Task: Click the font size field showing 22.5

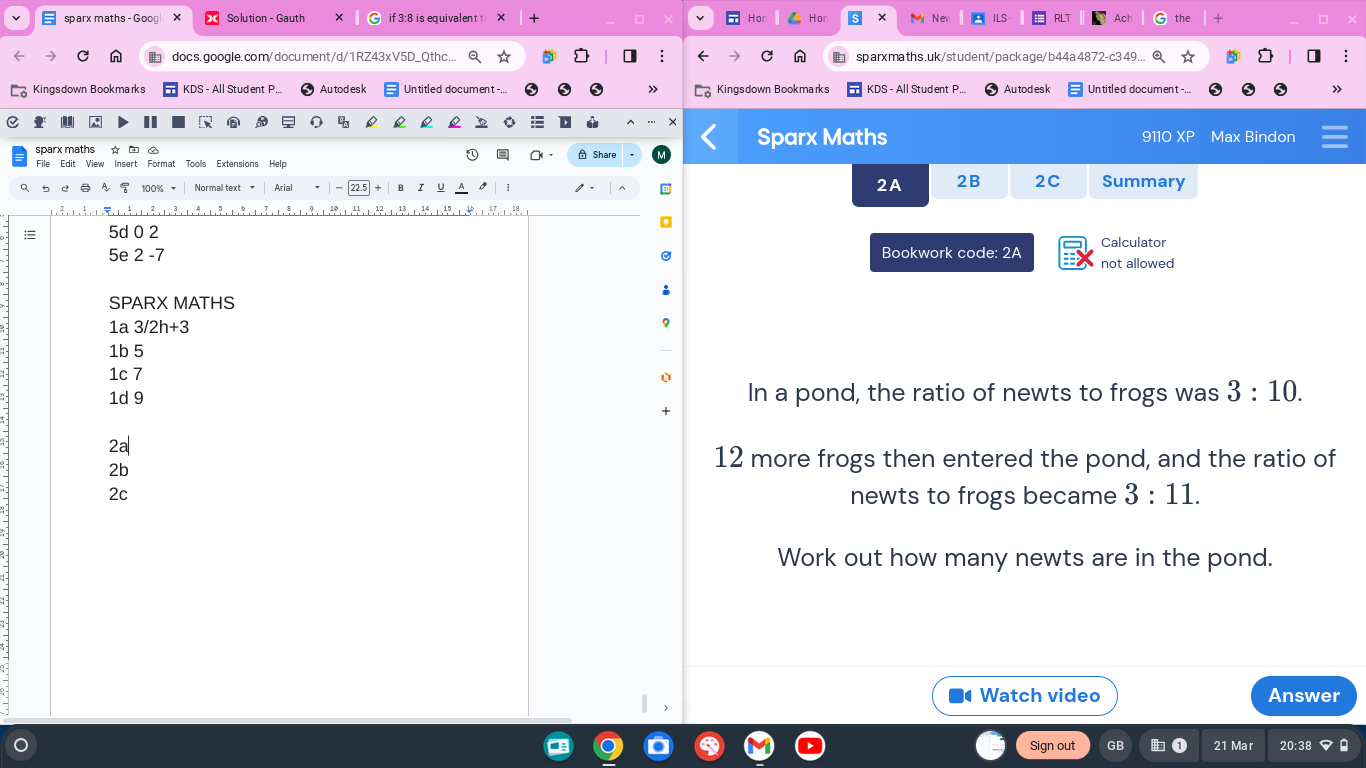Action: tap(358, 188)
